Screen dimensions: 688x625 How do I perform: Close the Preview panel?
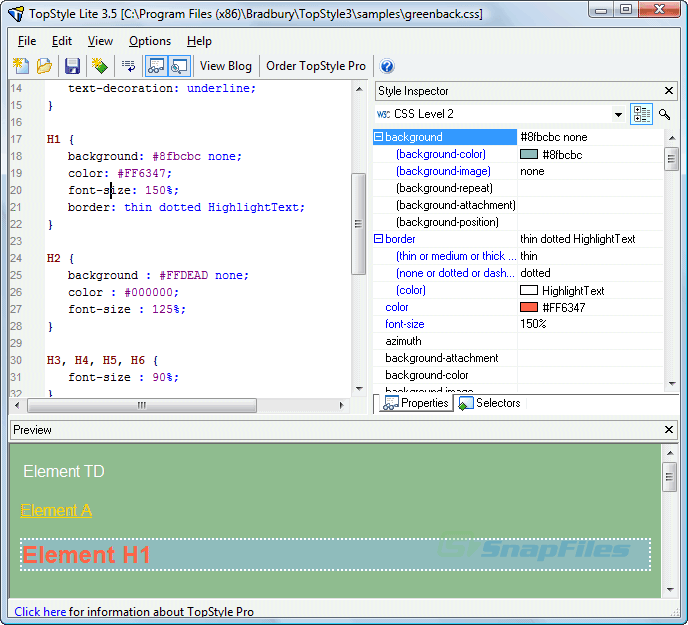click(670, 430)
